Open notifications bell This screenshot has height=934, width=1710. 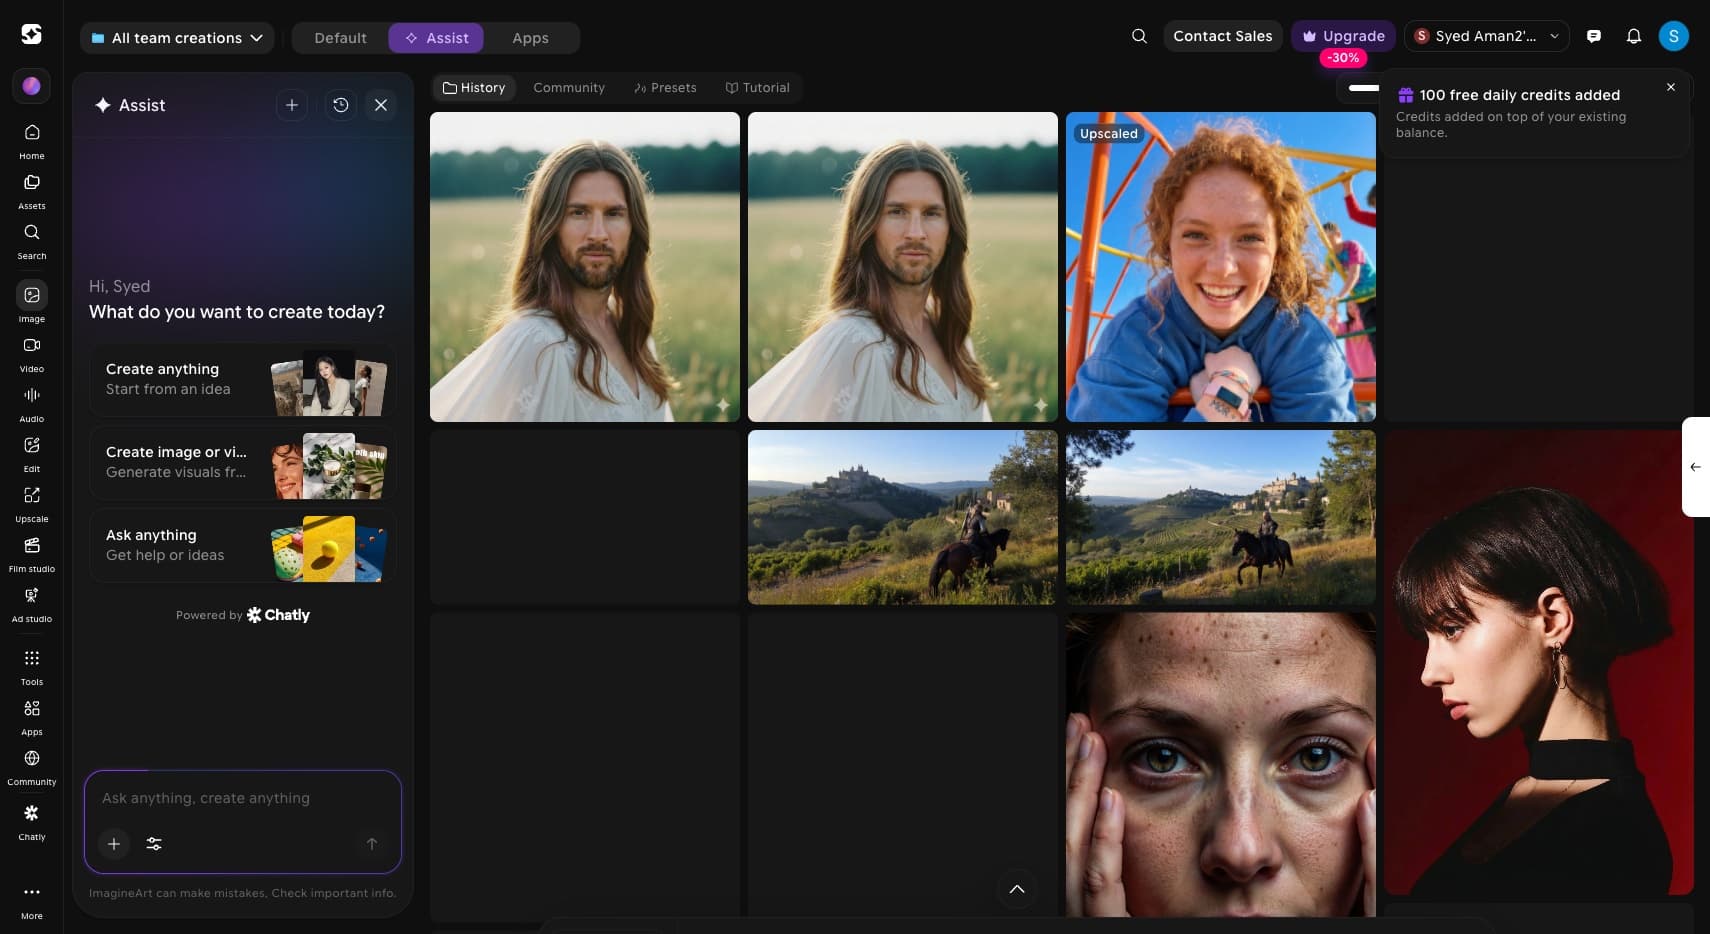click(x=1634, y=36)
